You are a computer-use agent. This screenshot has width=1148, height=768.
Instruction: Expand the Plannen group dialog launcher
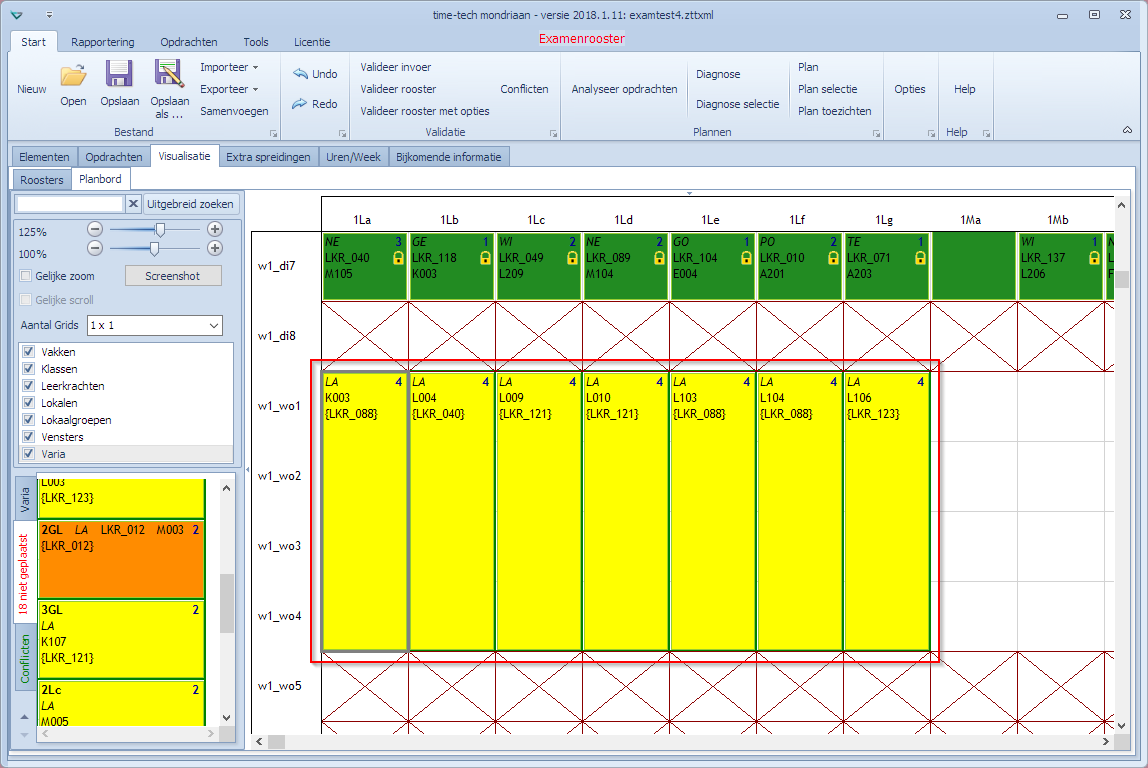point(876,134)
